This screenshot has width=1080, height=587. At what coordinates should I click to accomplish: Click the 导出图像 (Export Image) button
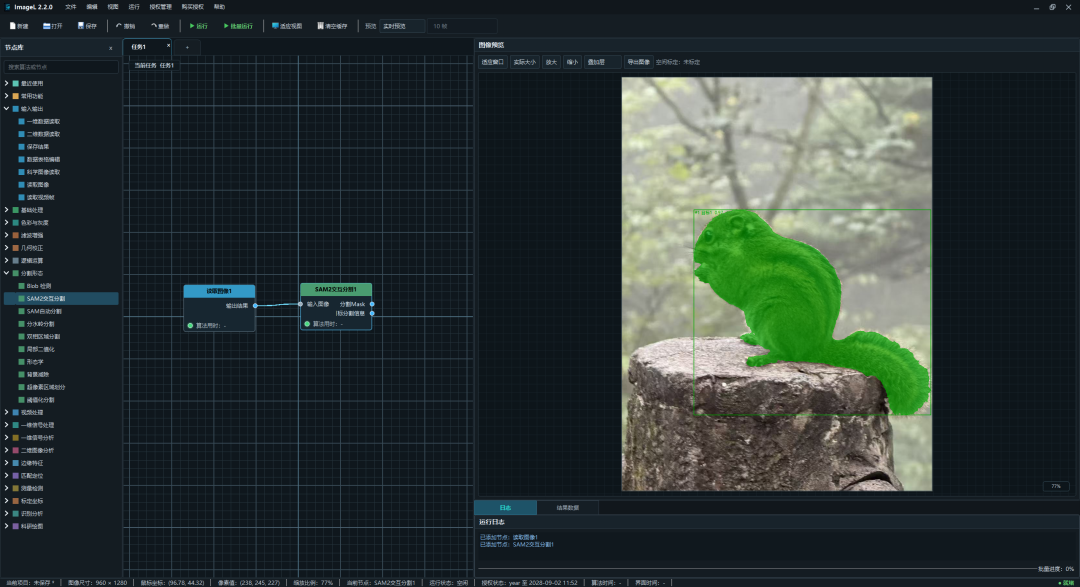(x=638, y=62)
